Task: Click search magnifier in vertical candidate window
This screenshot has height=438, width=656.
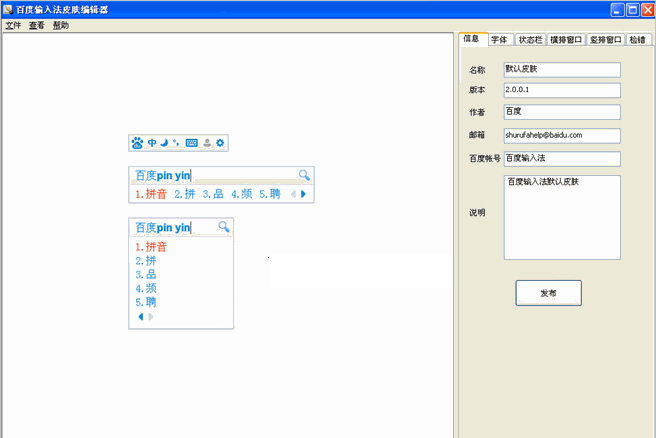Action: 224,227
